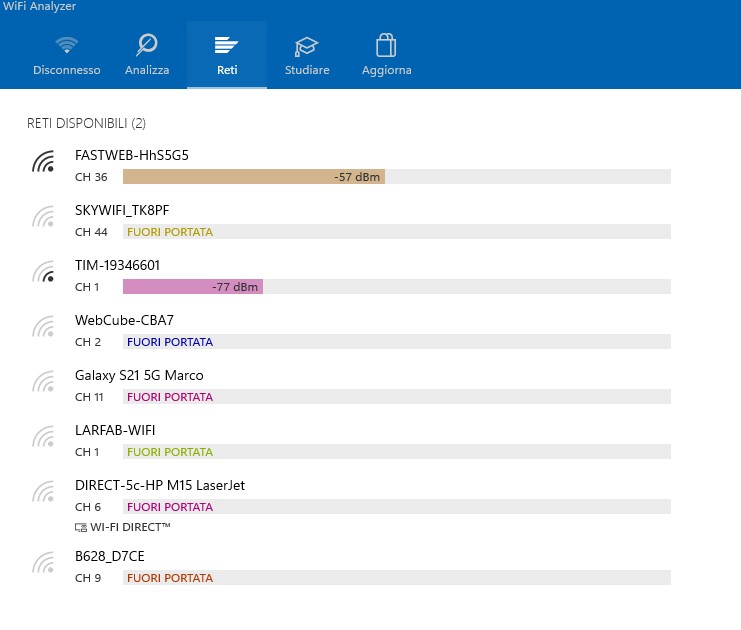Select the WebCube-CBA7 network name
The image size is (741, 630).
(x=124, y=320)
